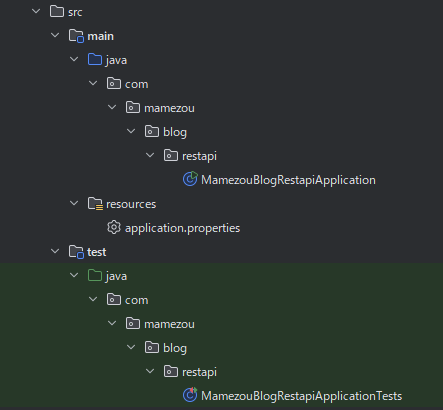Viewport: 443px width, 410px height.
Task: Collapse the resources folder chevron
Action: click(74, 203)
